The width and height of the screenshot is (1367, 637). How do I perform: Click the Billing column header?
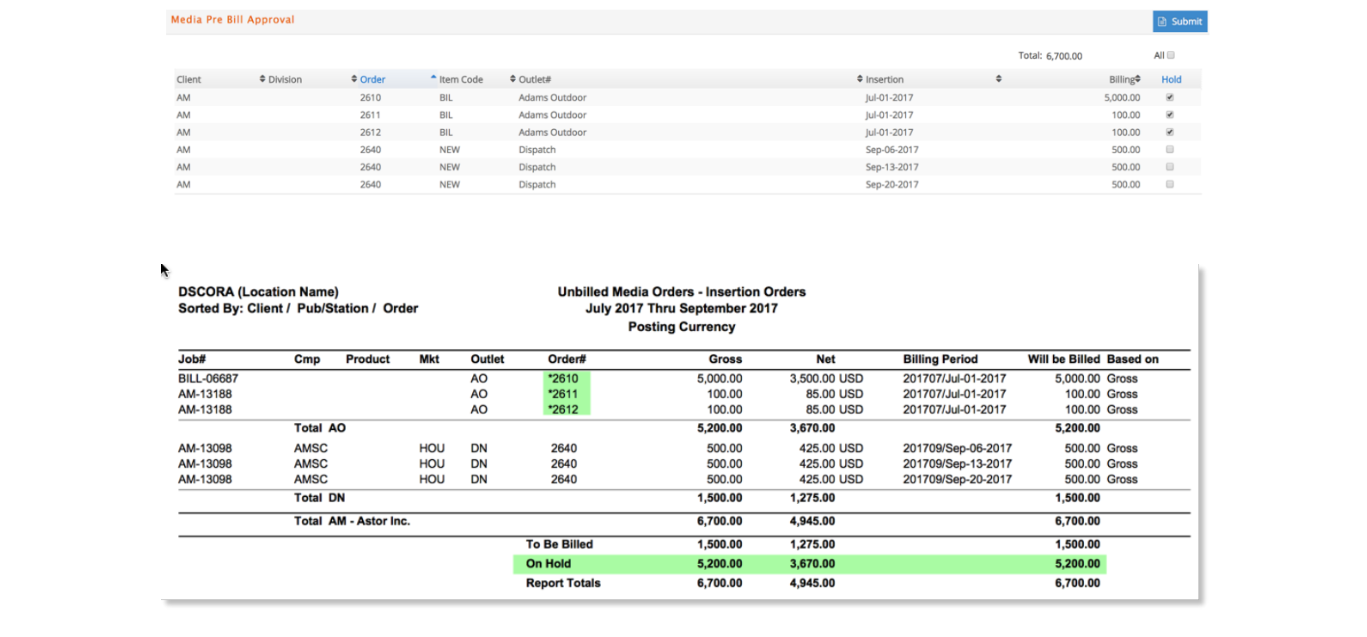pyautogui.click(x=1122, y=80)
